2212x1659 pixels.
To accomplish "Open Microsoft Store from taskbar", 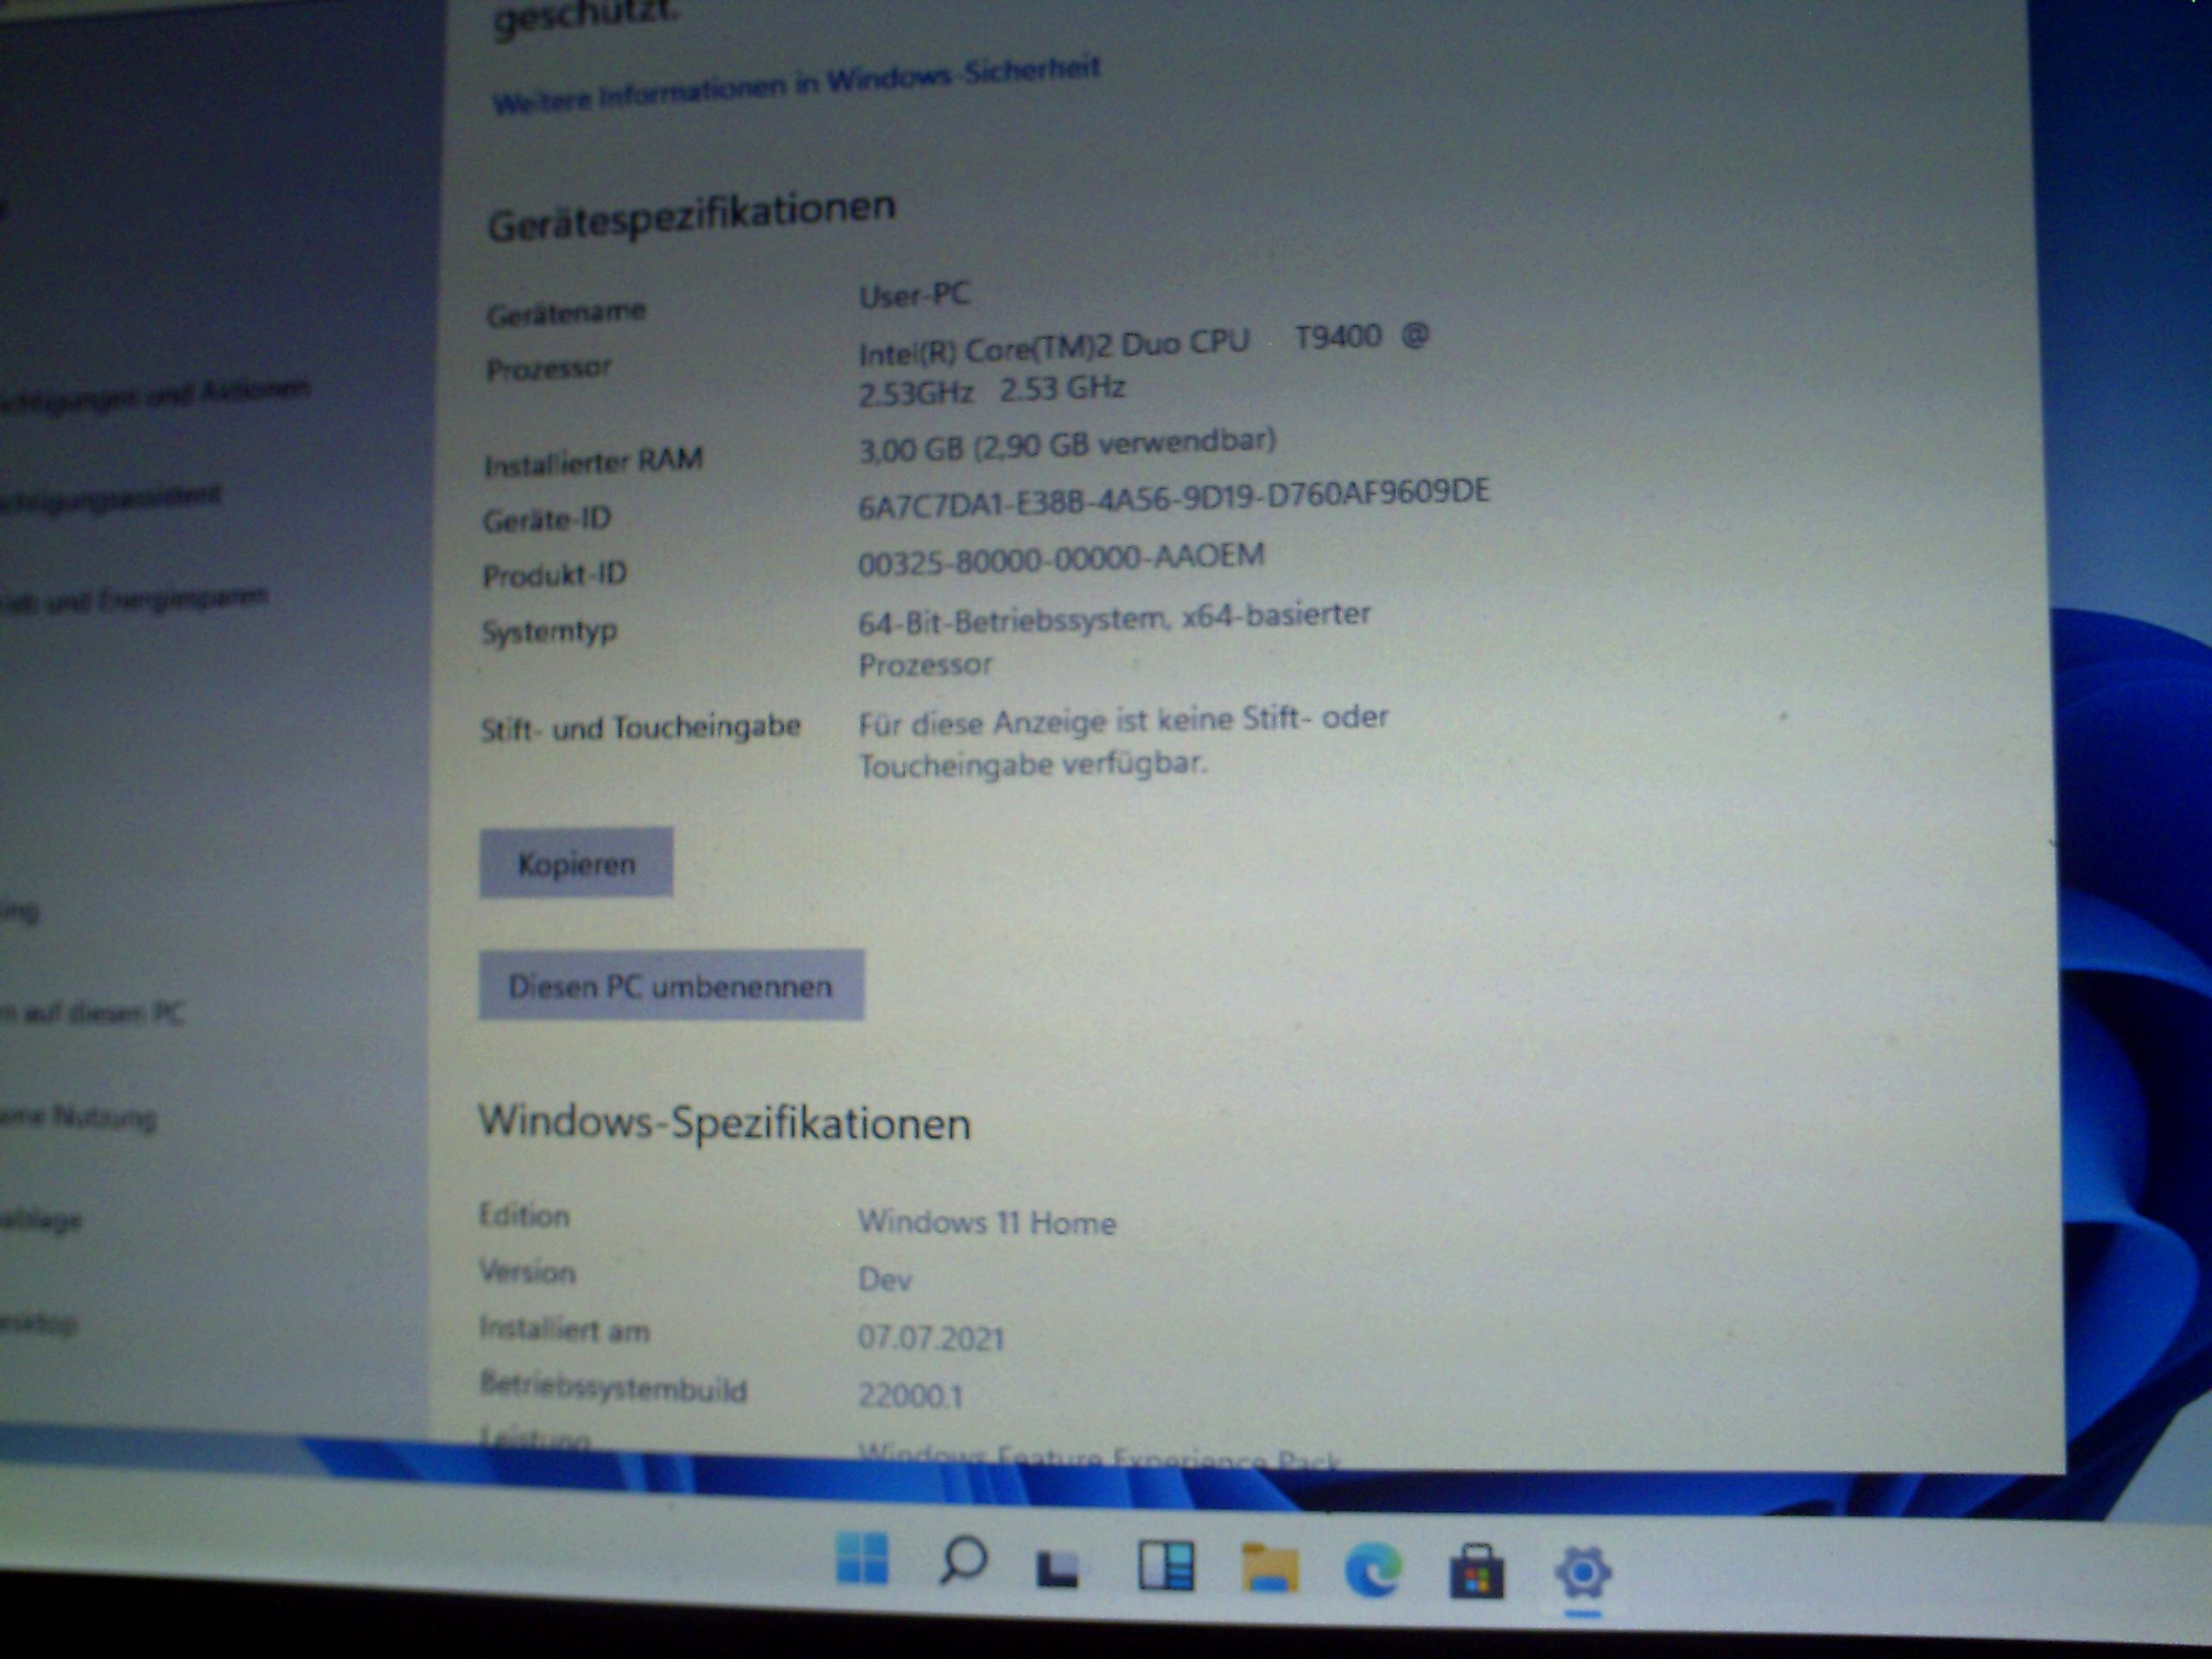I will pos(1477,1571).
